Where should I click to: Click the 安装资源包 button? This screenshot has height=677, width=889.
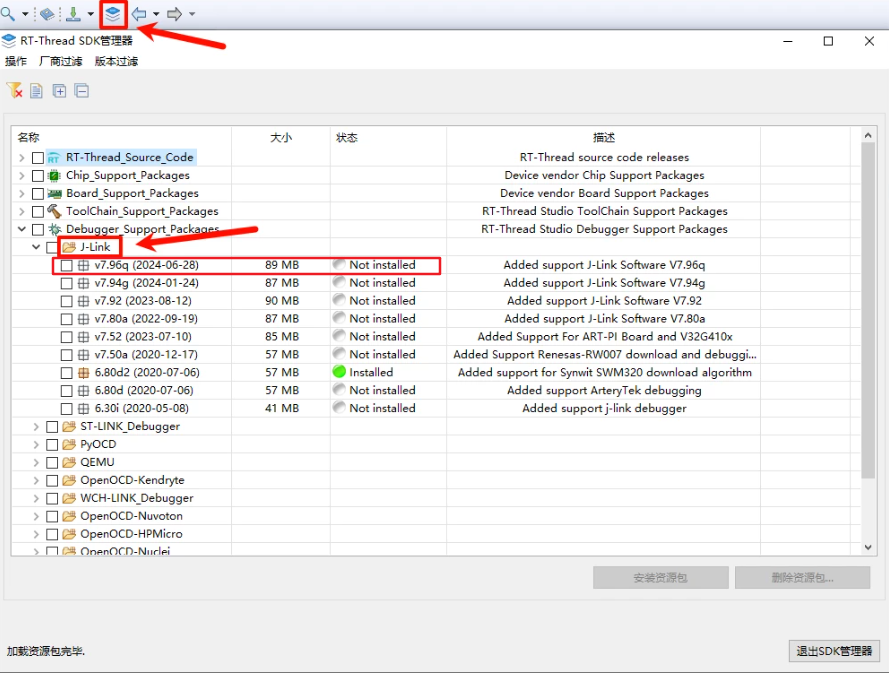(x=661, y=578)
